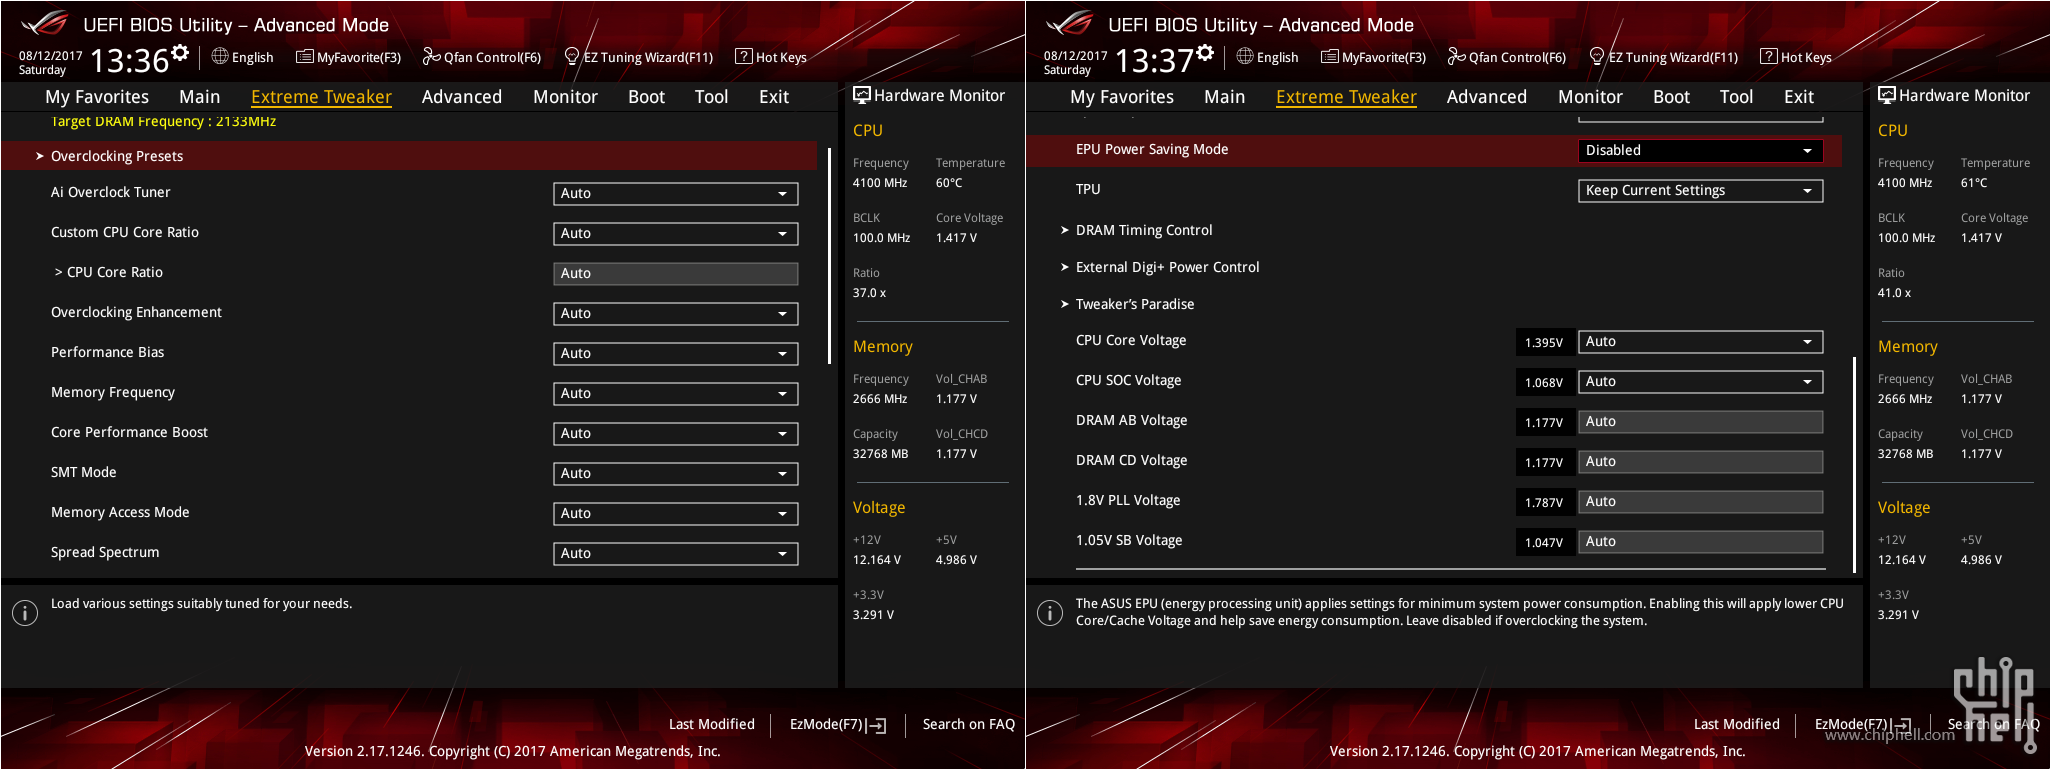Click the ROG logo in the left BIOS screen
The height and width of the screenshot is (770, 2051).
click(43, 22)
